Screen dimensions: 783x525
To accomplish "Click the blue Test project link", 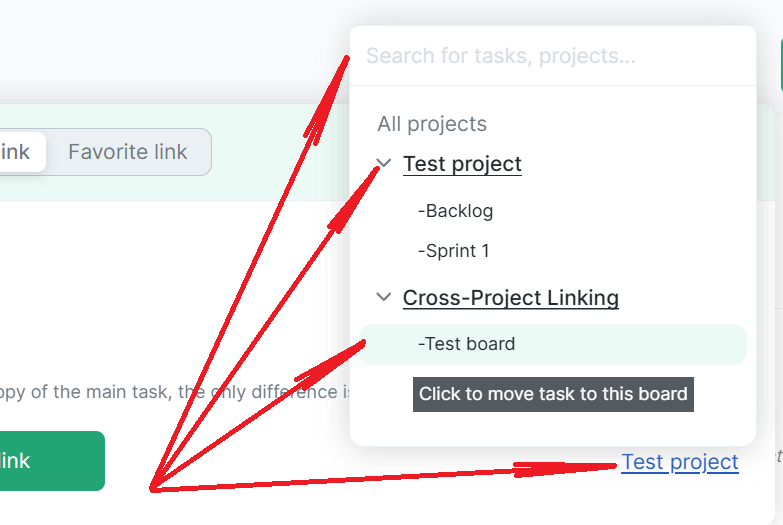I will click(680, 462).
